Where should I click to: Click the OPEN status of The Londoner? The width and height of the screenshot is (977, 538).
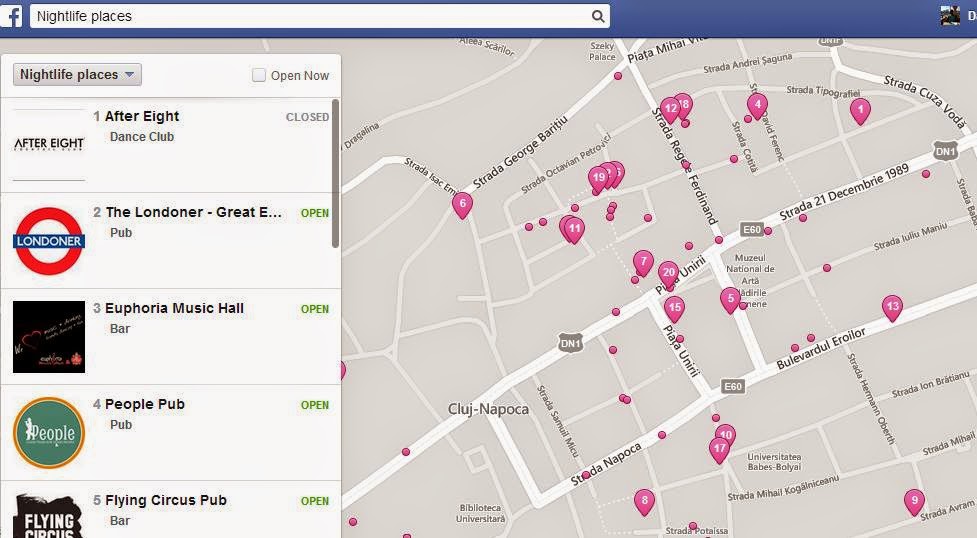pos(315,213)
